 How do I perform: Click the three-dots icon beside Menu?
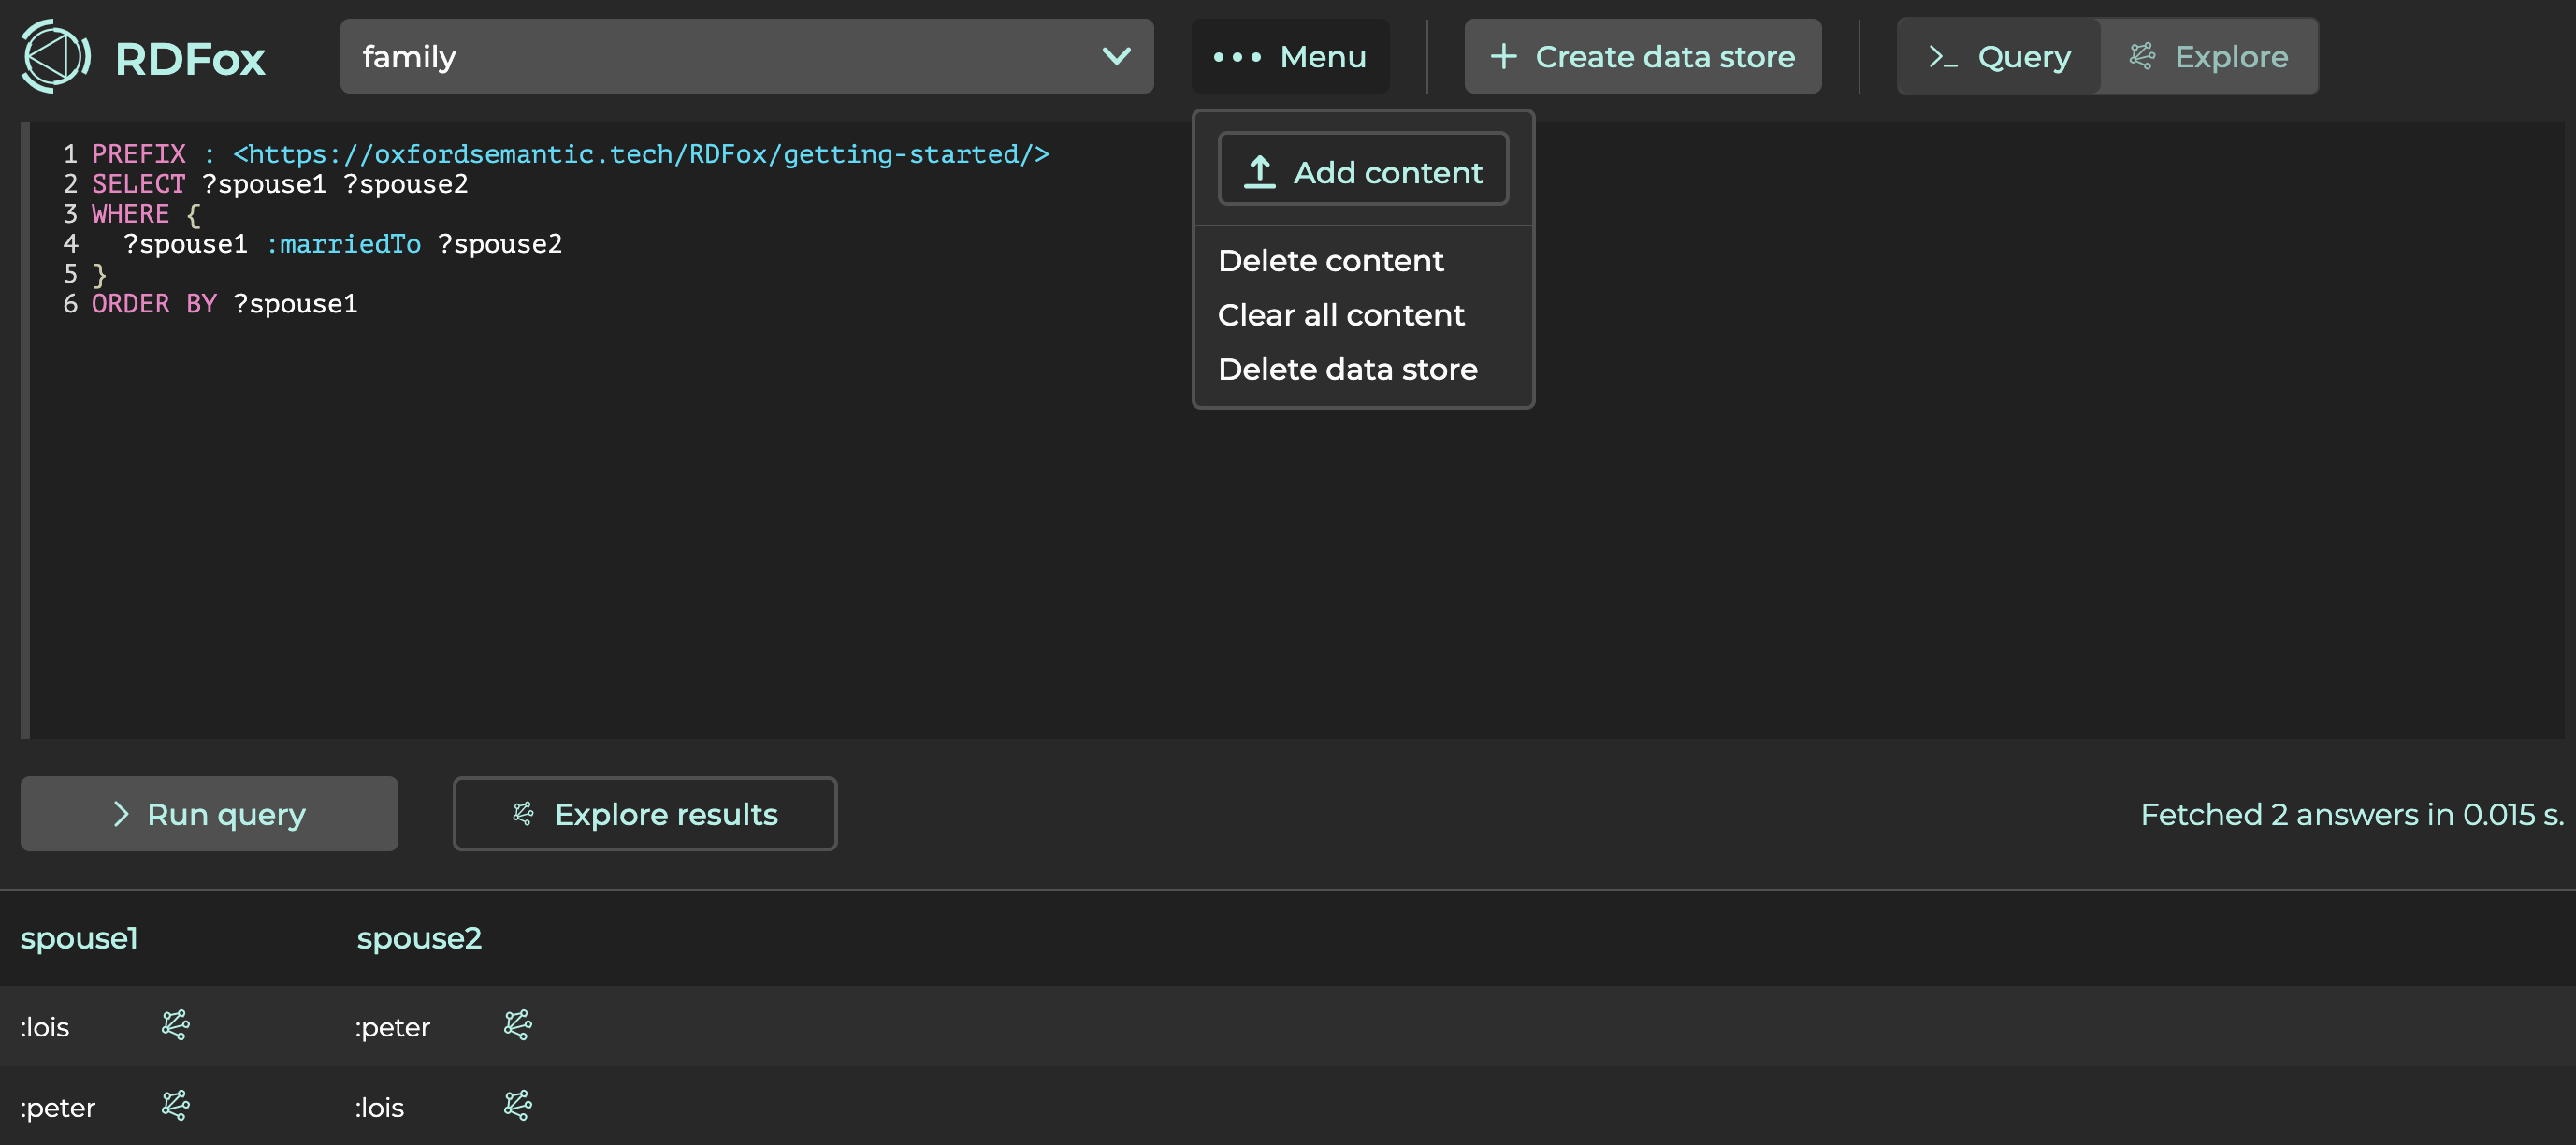point(1237,57)
